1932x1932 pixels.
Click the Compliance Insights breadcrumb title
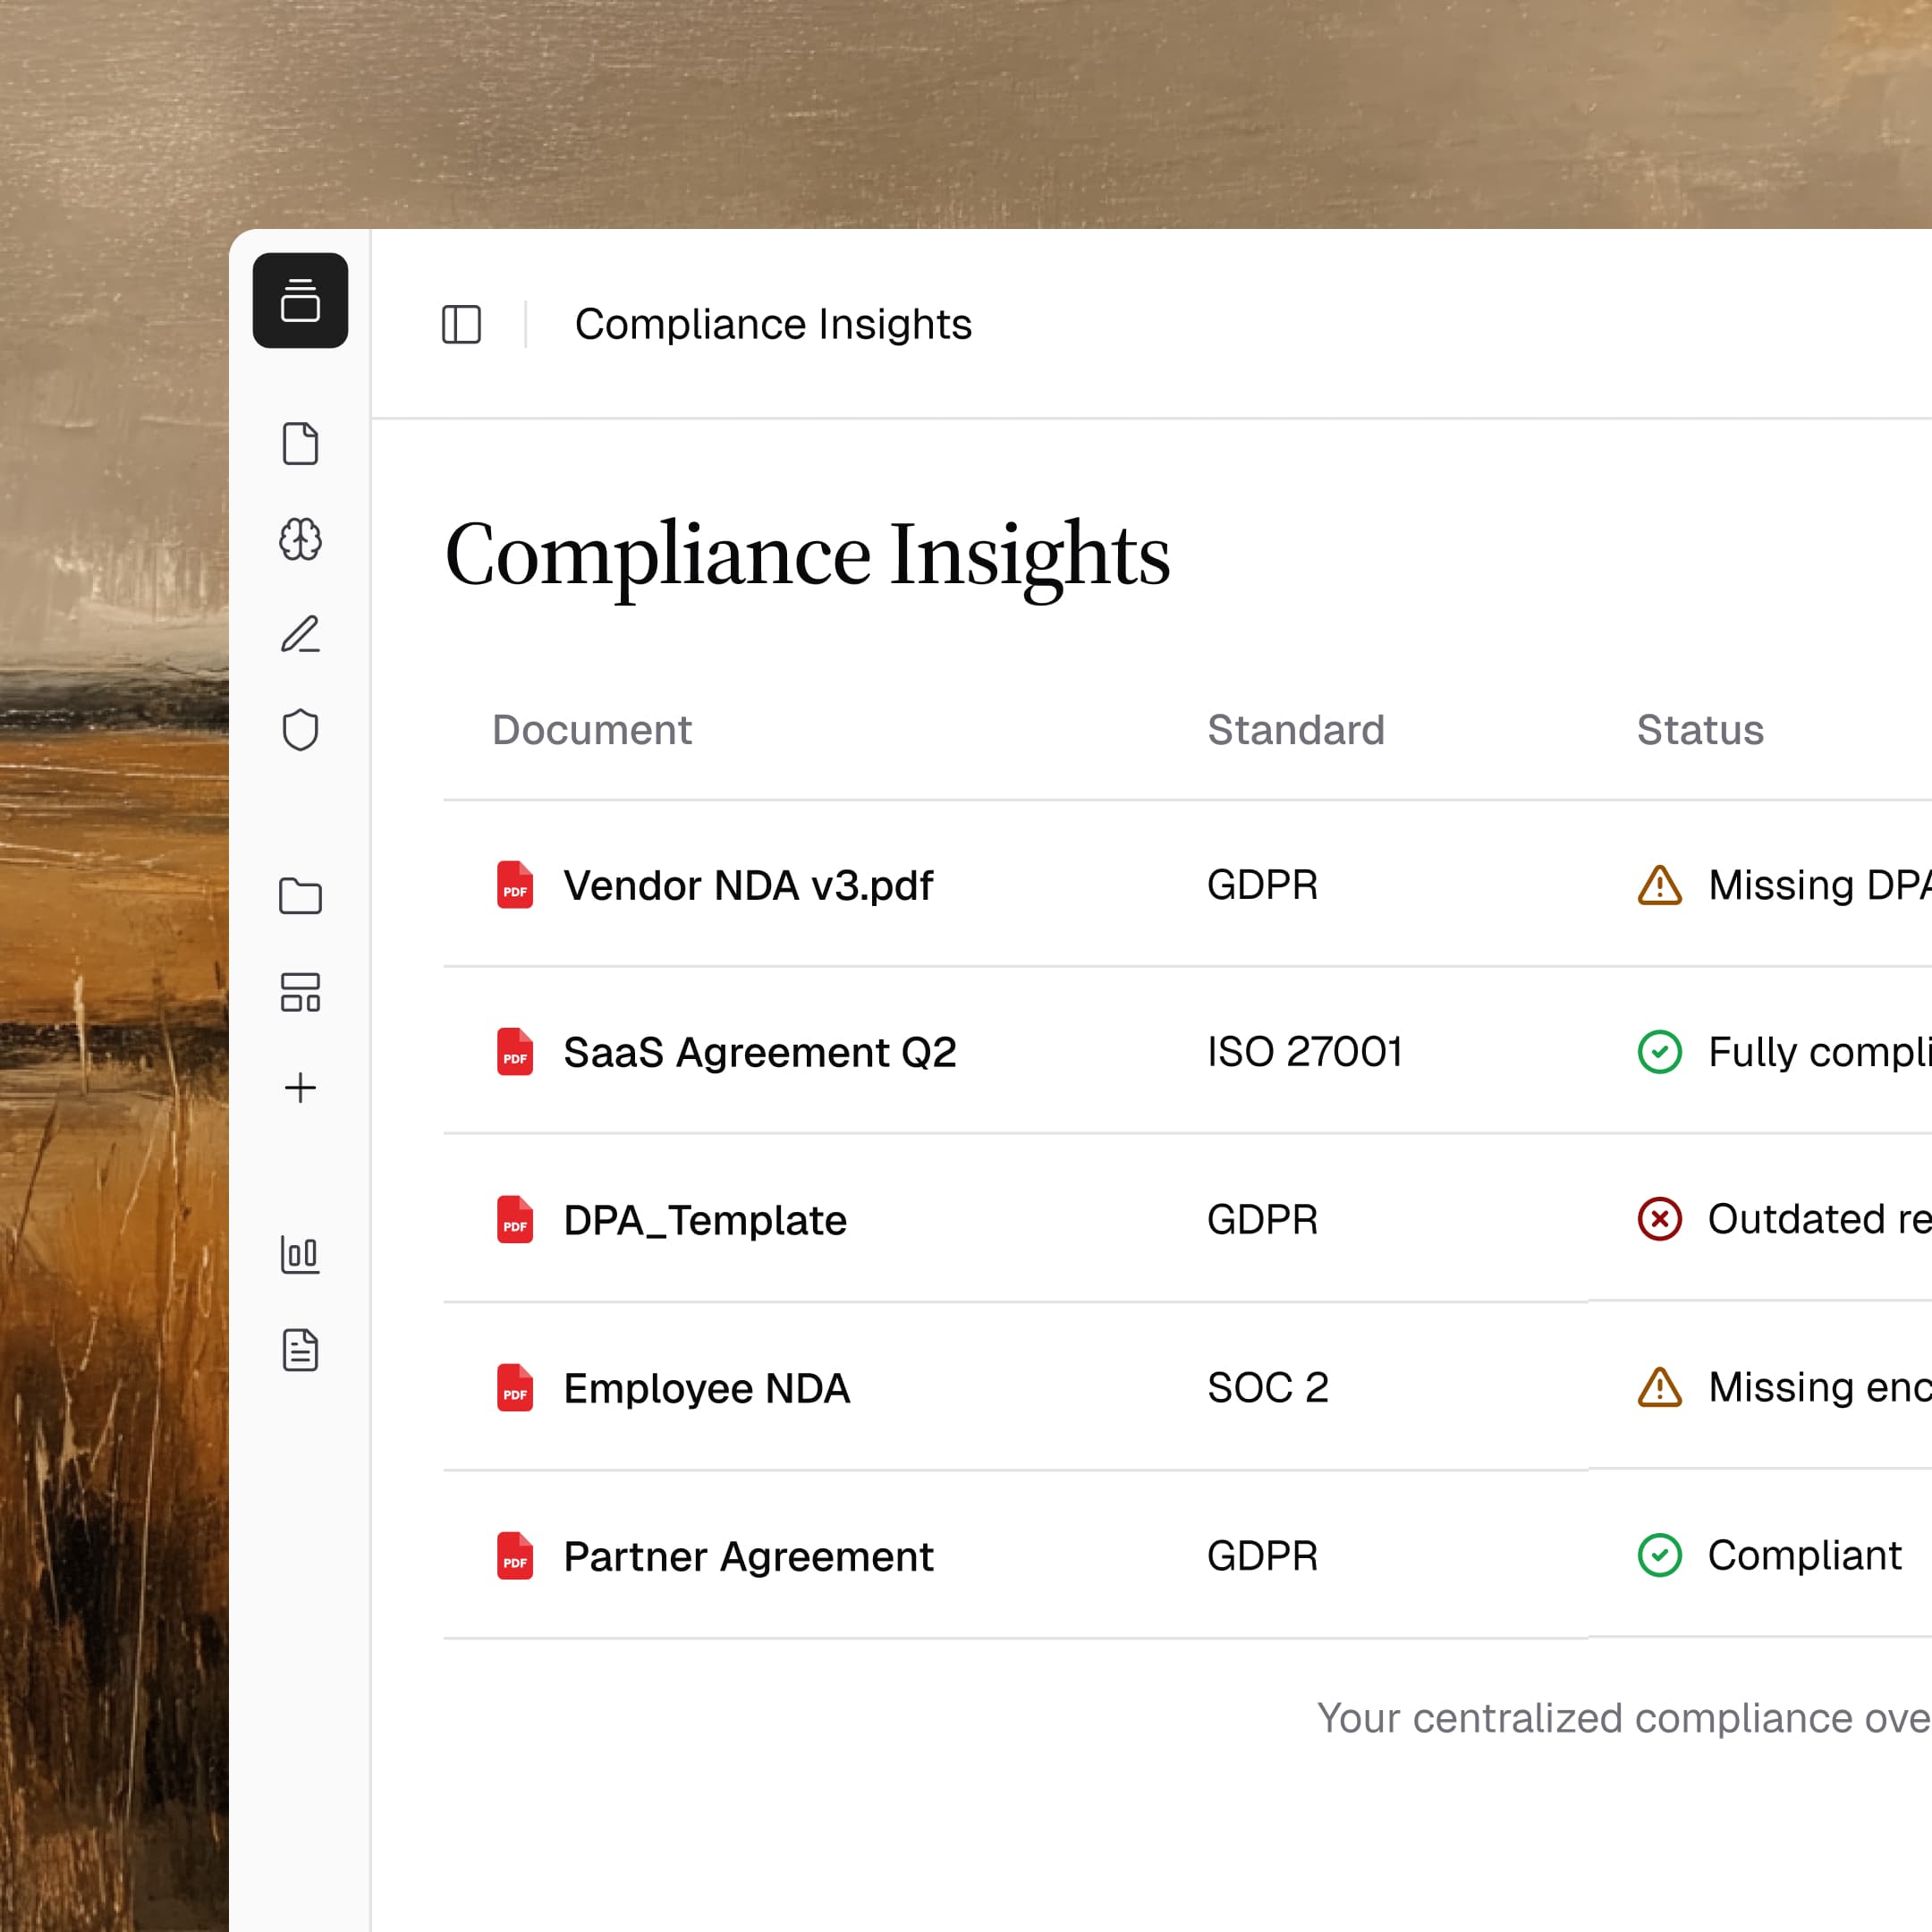(772, 324)
